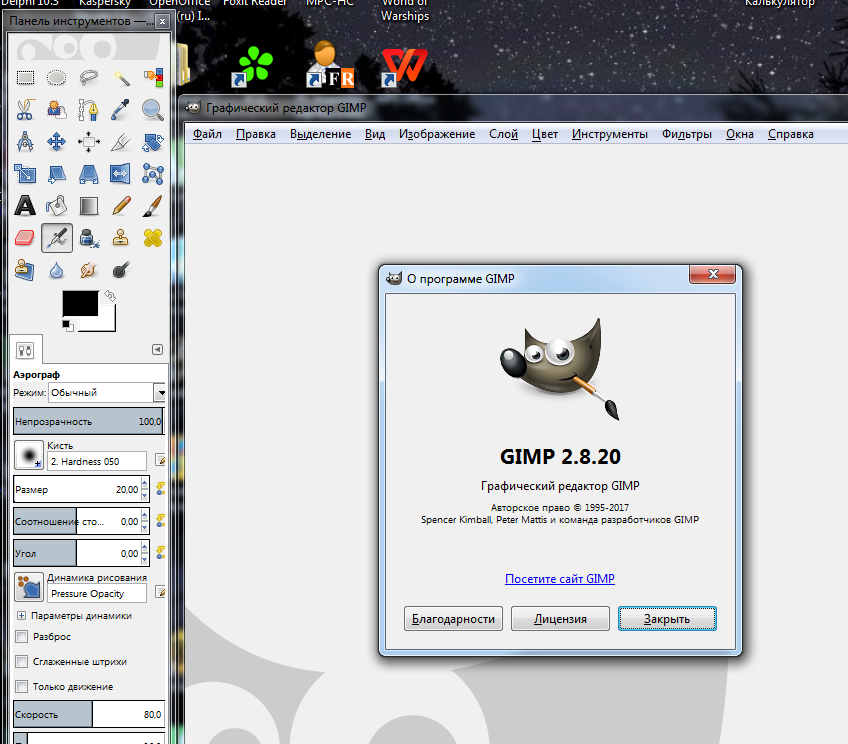Select the Foreground Select tool
This screenshot has width=848, height=744.
coord(56,110)
